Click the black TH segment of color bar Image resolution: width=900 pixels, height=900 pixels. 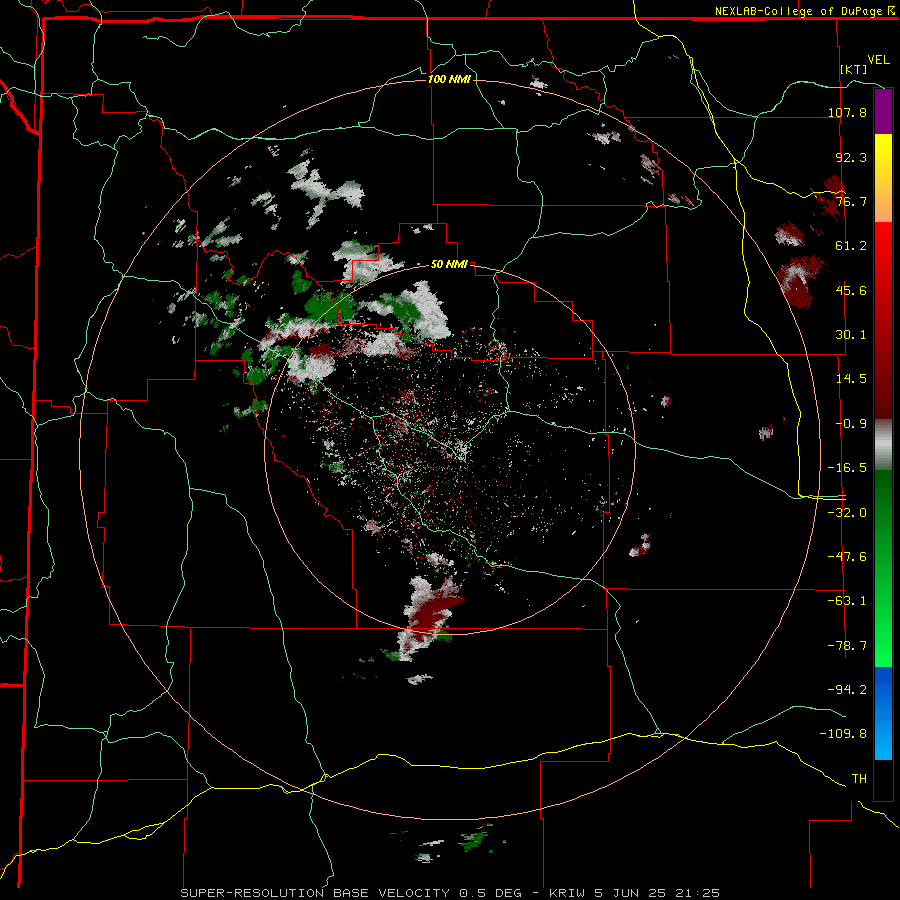point(883,779)
